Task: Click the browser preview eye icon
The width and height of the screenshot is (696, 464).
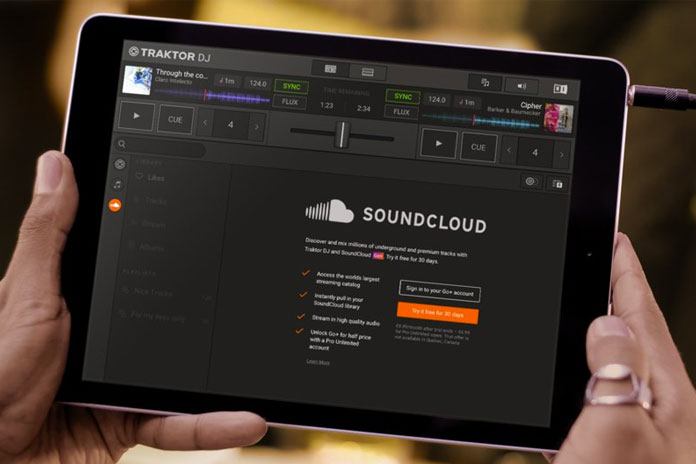Action: (x=530, y=182)
